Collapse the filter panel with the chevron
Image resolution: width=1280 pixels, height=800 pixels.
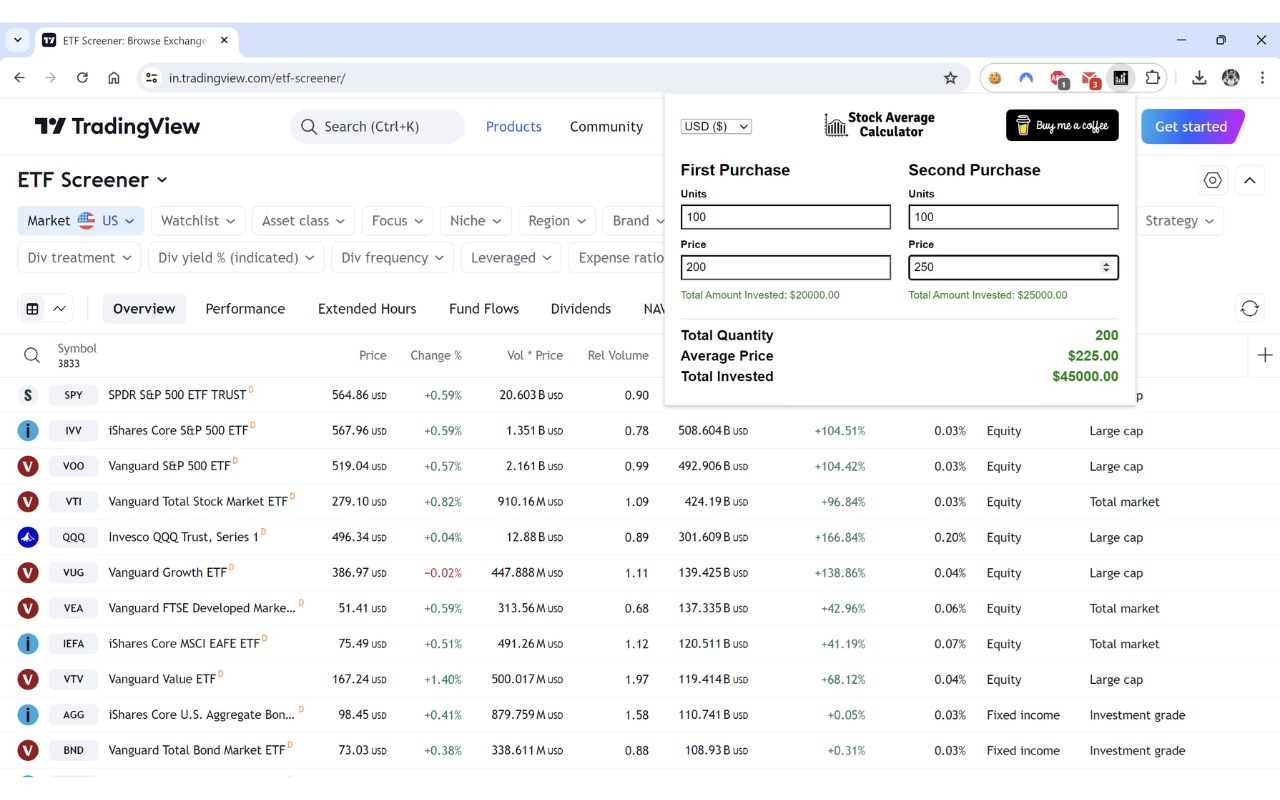pyautogui.click(x=1249, y=180)
